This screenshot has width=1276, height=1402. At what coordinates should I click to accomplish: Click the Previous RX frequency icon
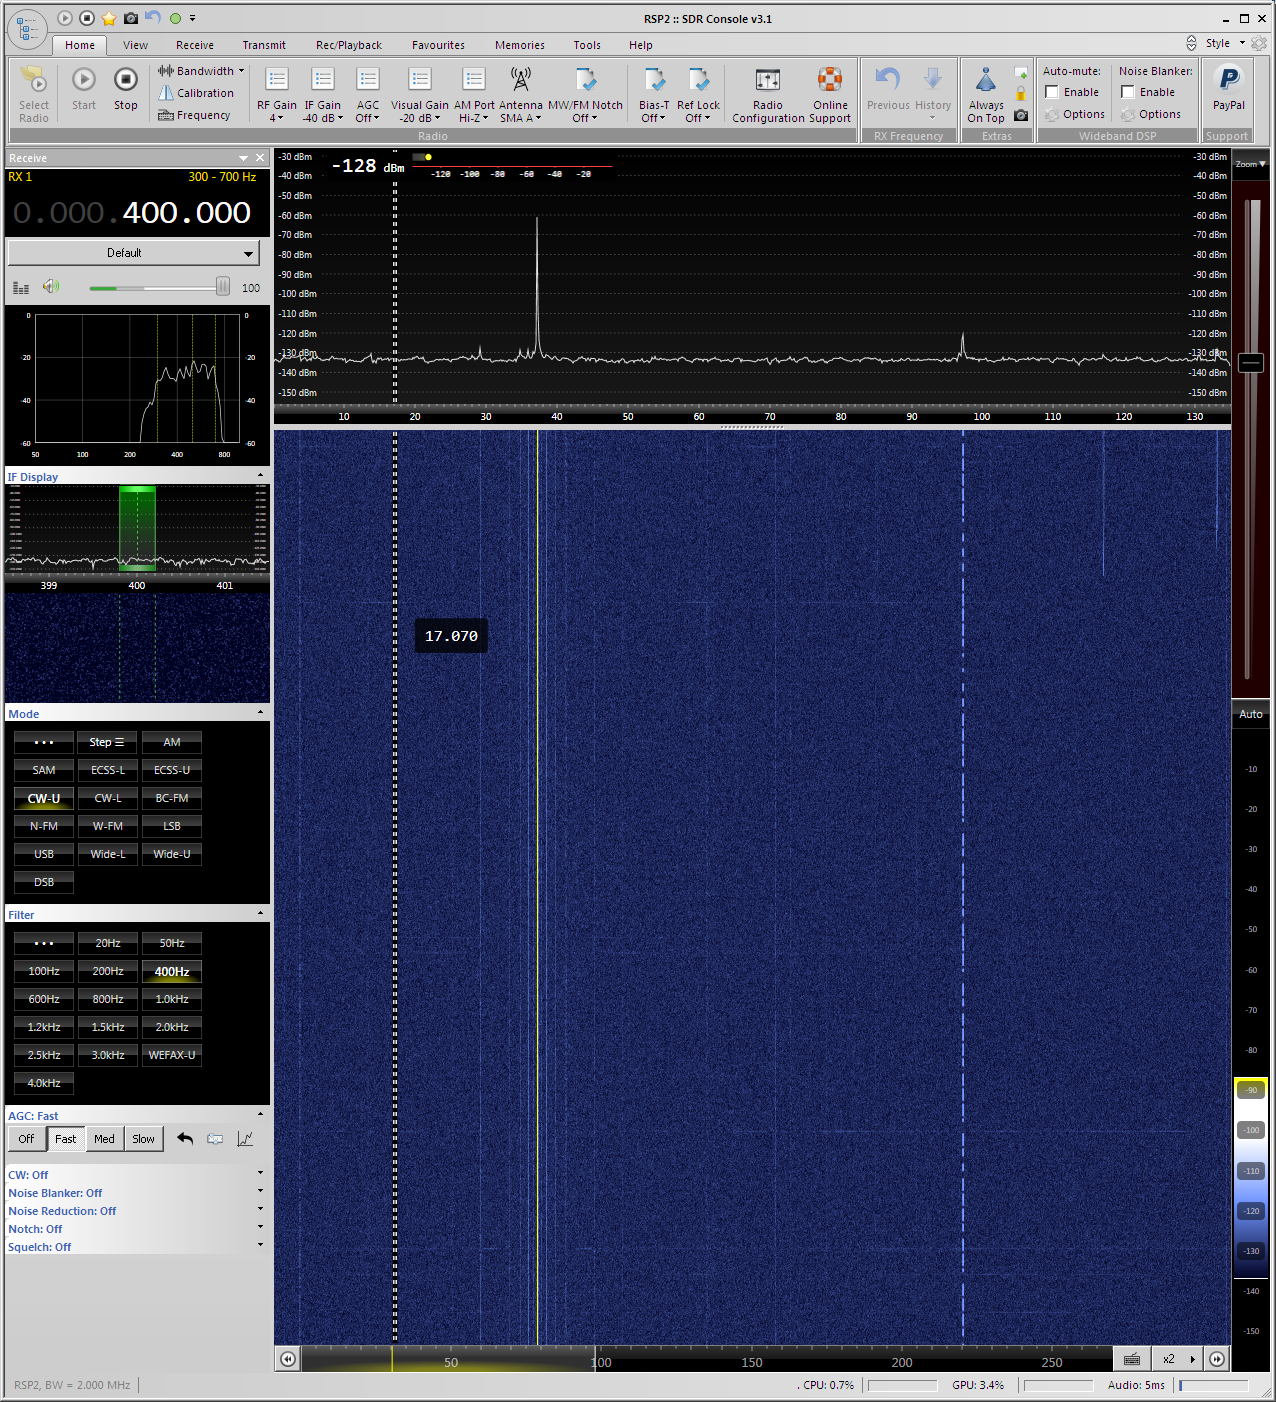tap(887, 81)
